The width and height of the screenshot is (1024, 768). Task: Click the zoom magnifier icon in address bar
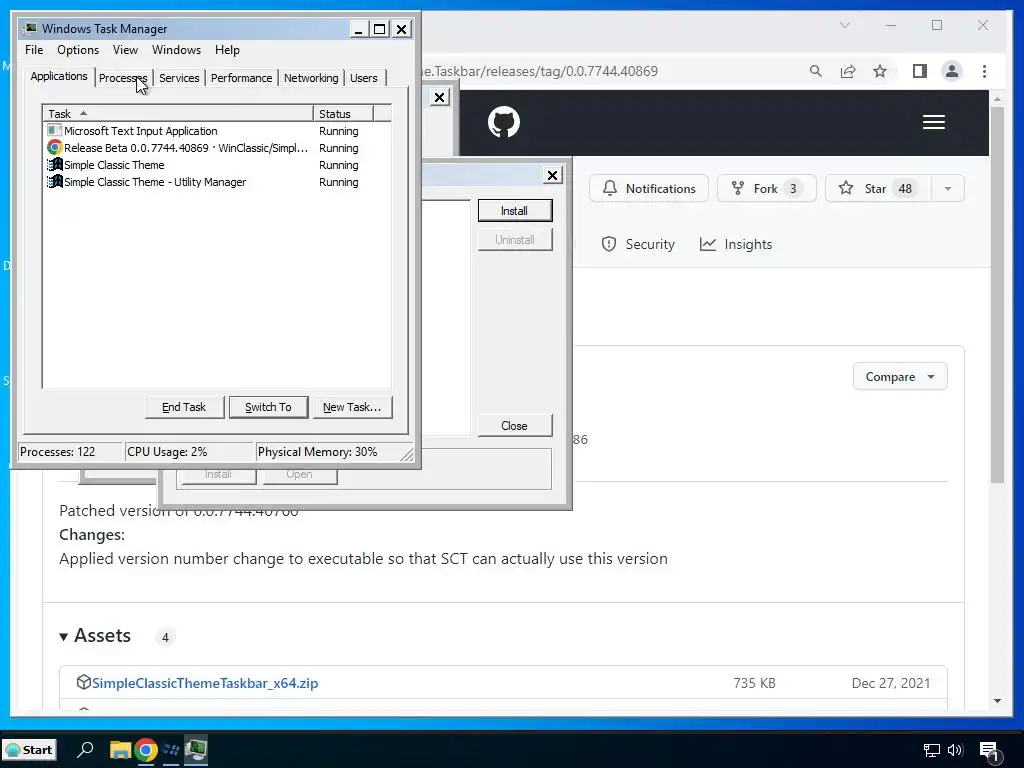(x=816, y=71)
